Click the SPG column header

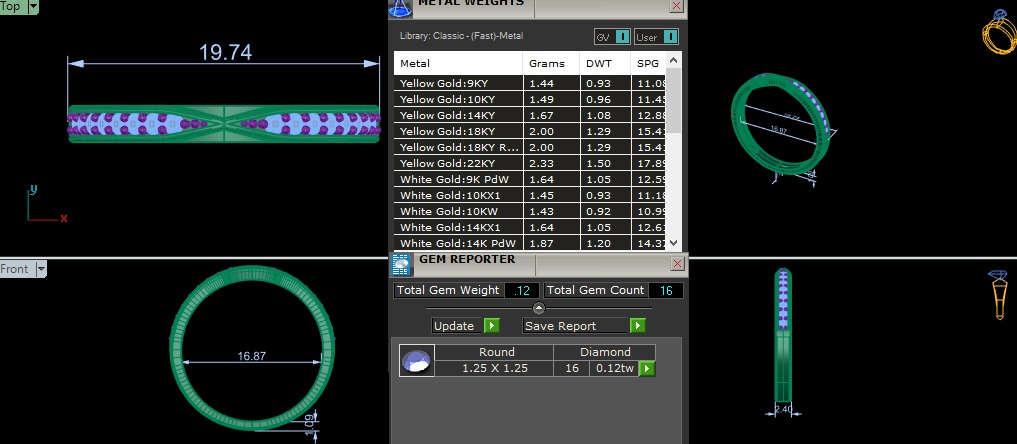tap(649, 64)
